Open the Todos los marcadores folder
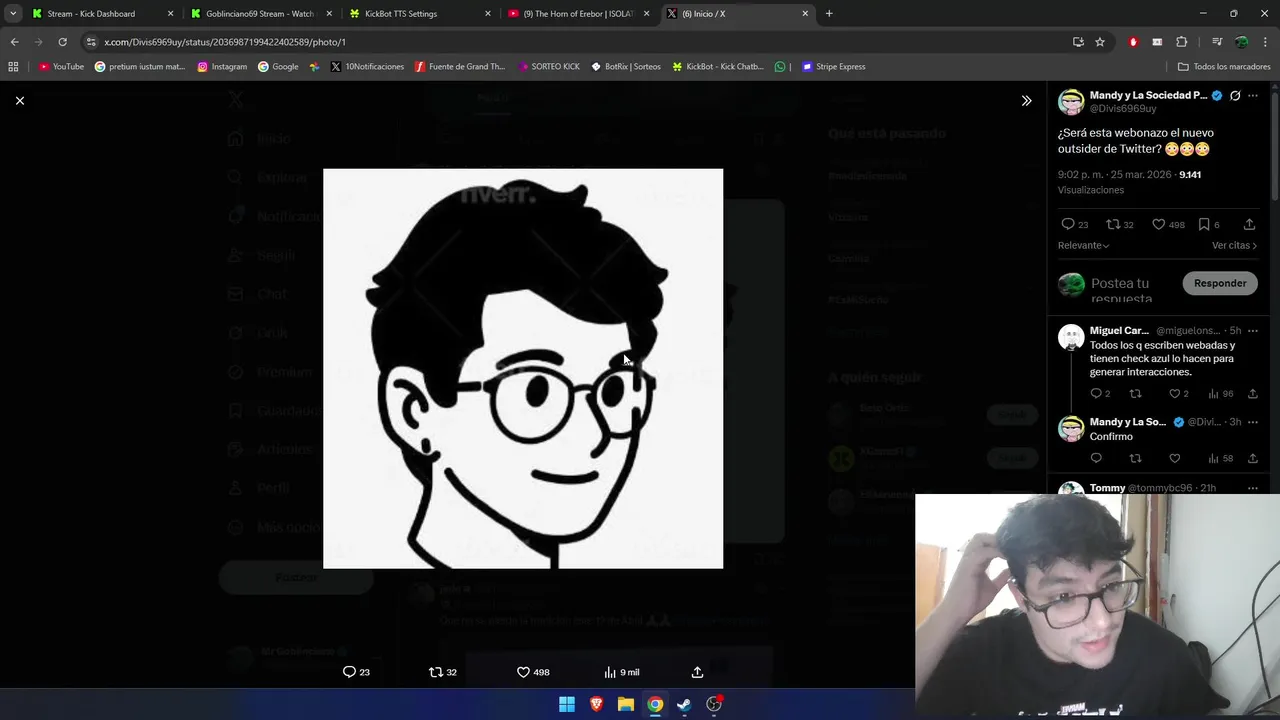 pos(1224,67)
